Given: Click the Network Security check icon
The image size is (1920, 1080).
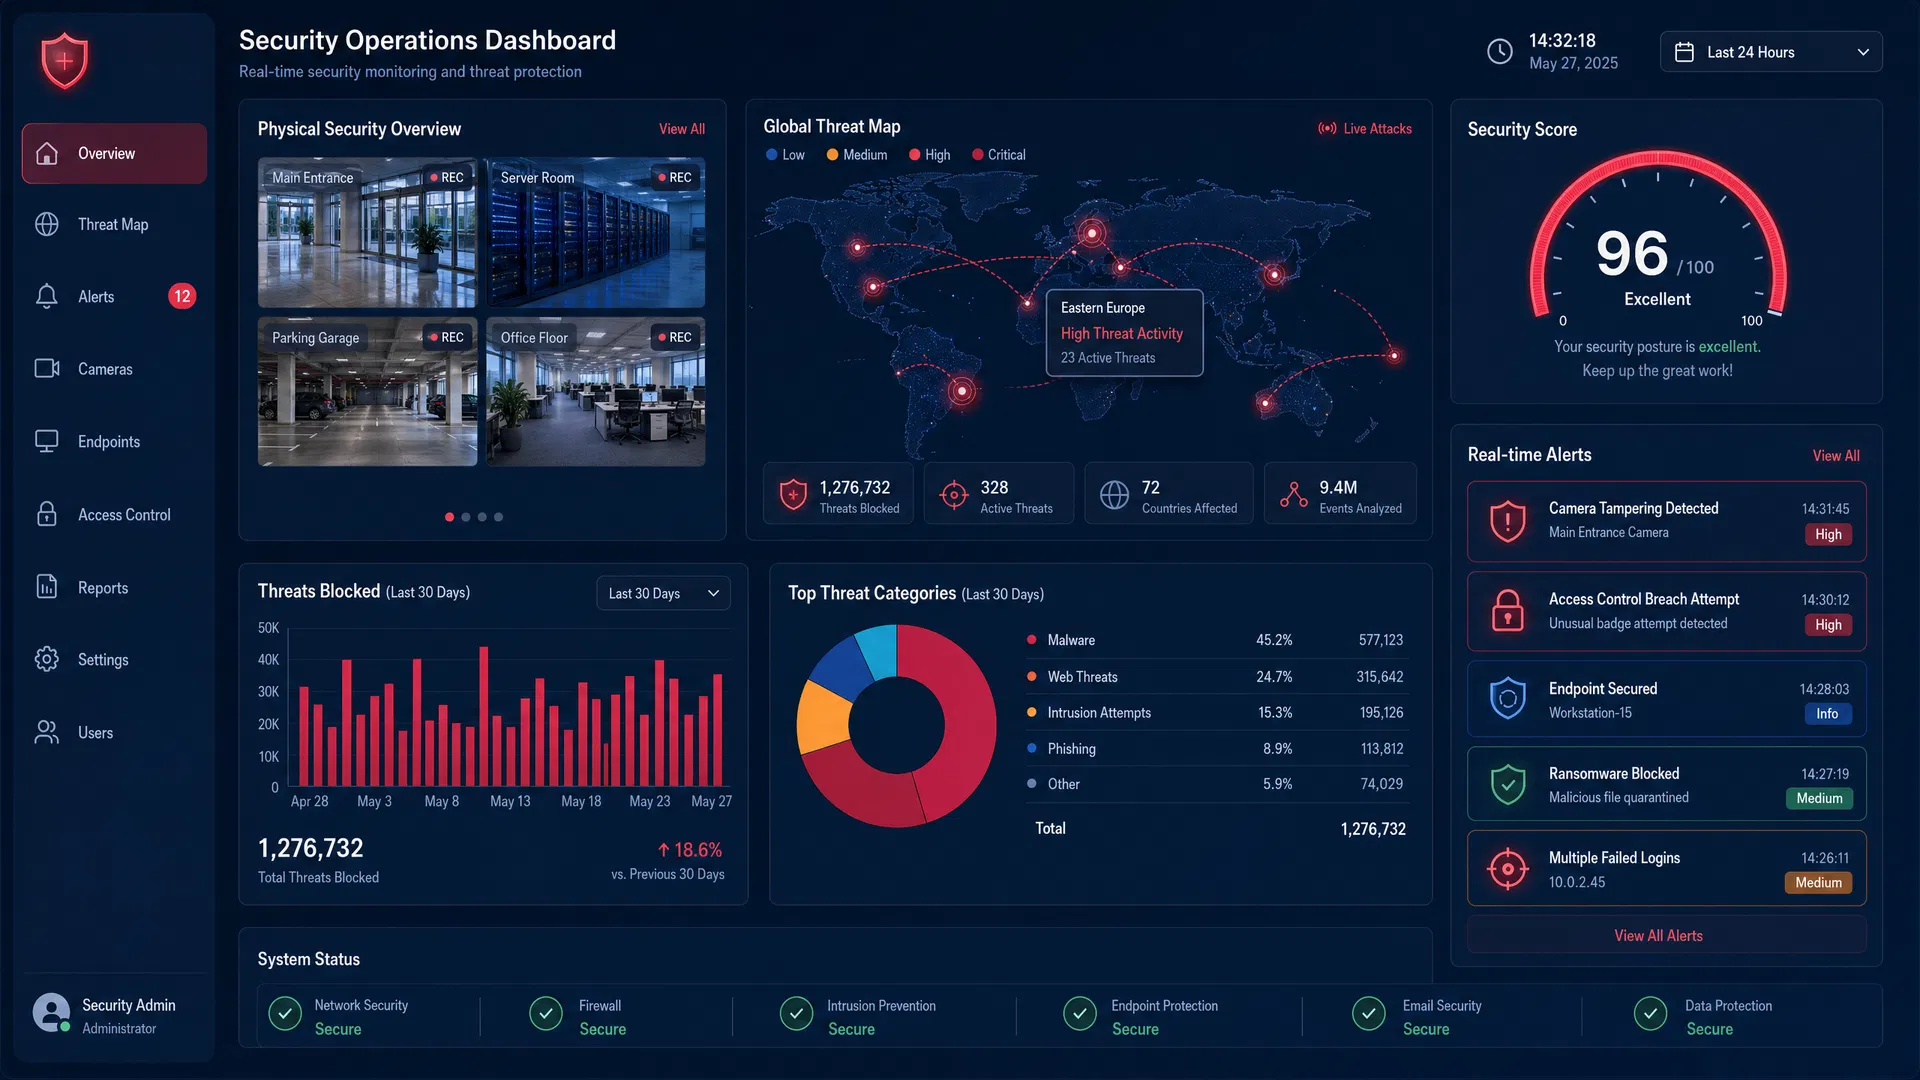Looking at the screenshot, I should (x=285, y=1014).
